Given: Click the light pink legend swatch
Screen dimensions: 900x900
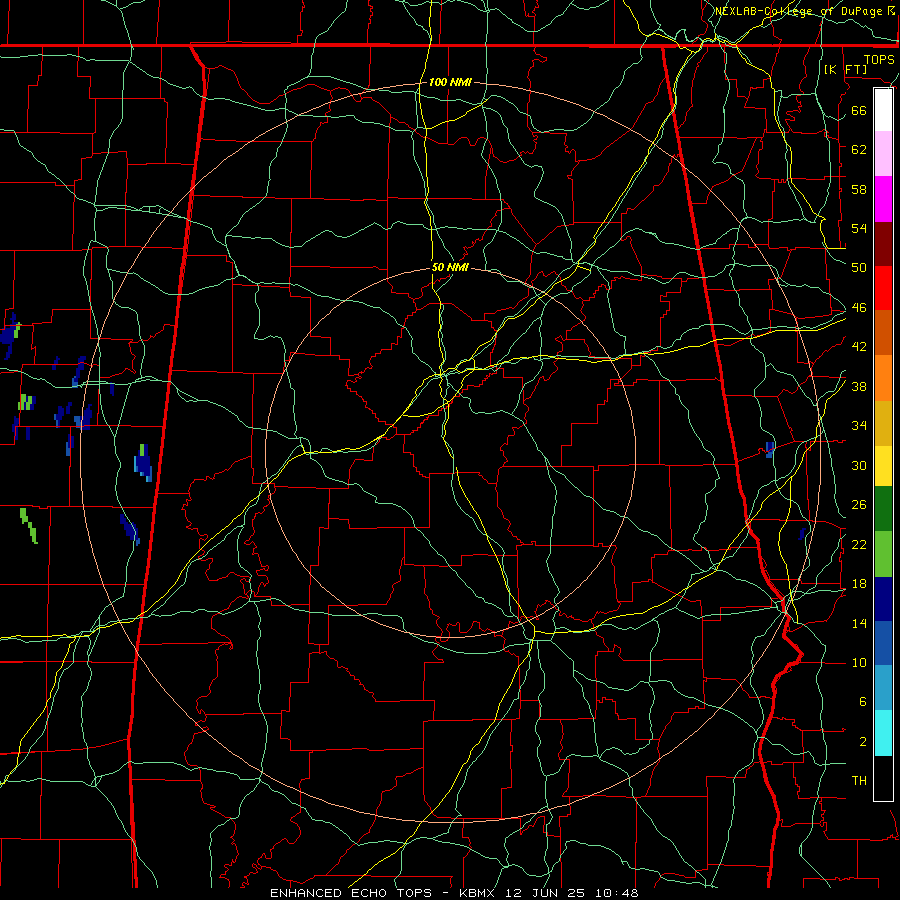Looking at the screenshot, I should [x=883, y=154].
